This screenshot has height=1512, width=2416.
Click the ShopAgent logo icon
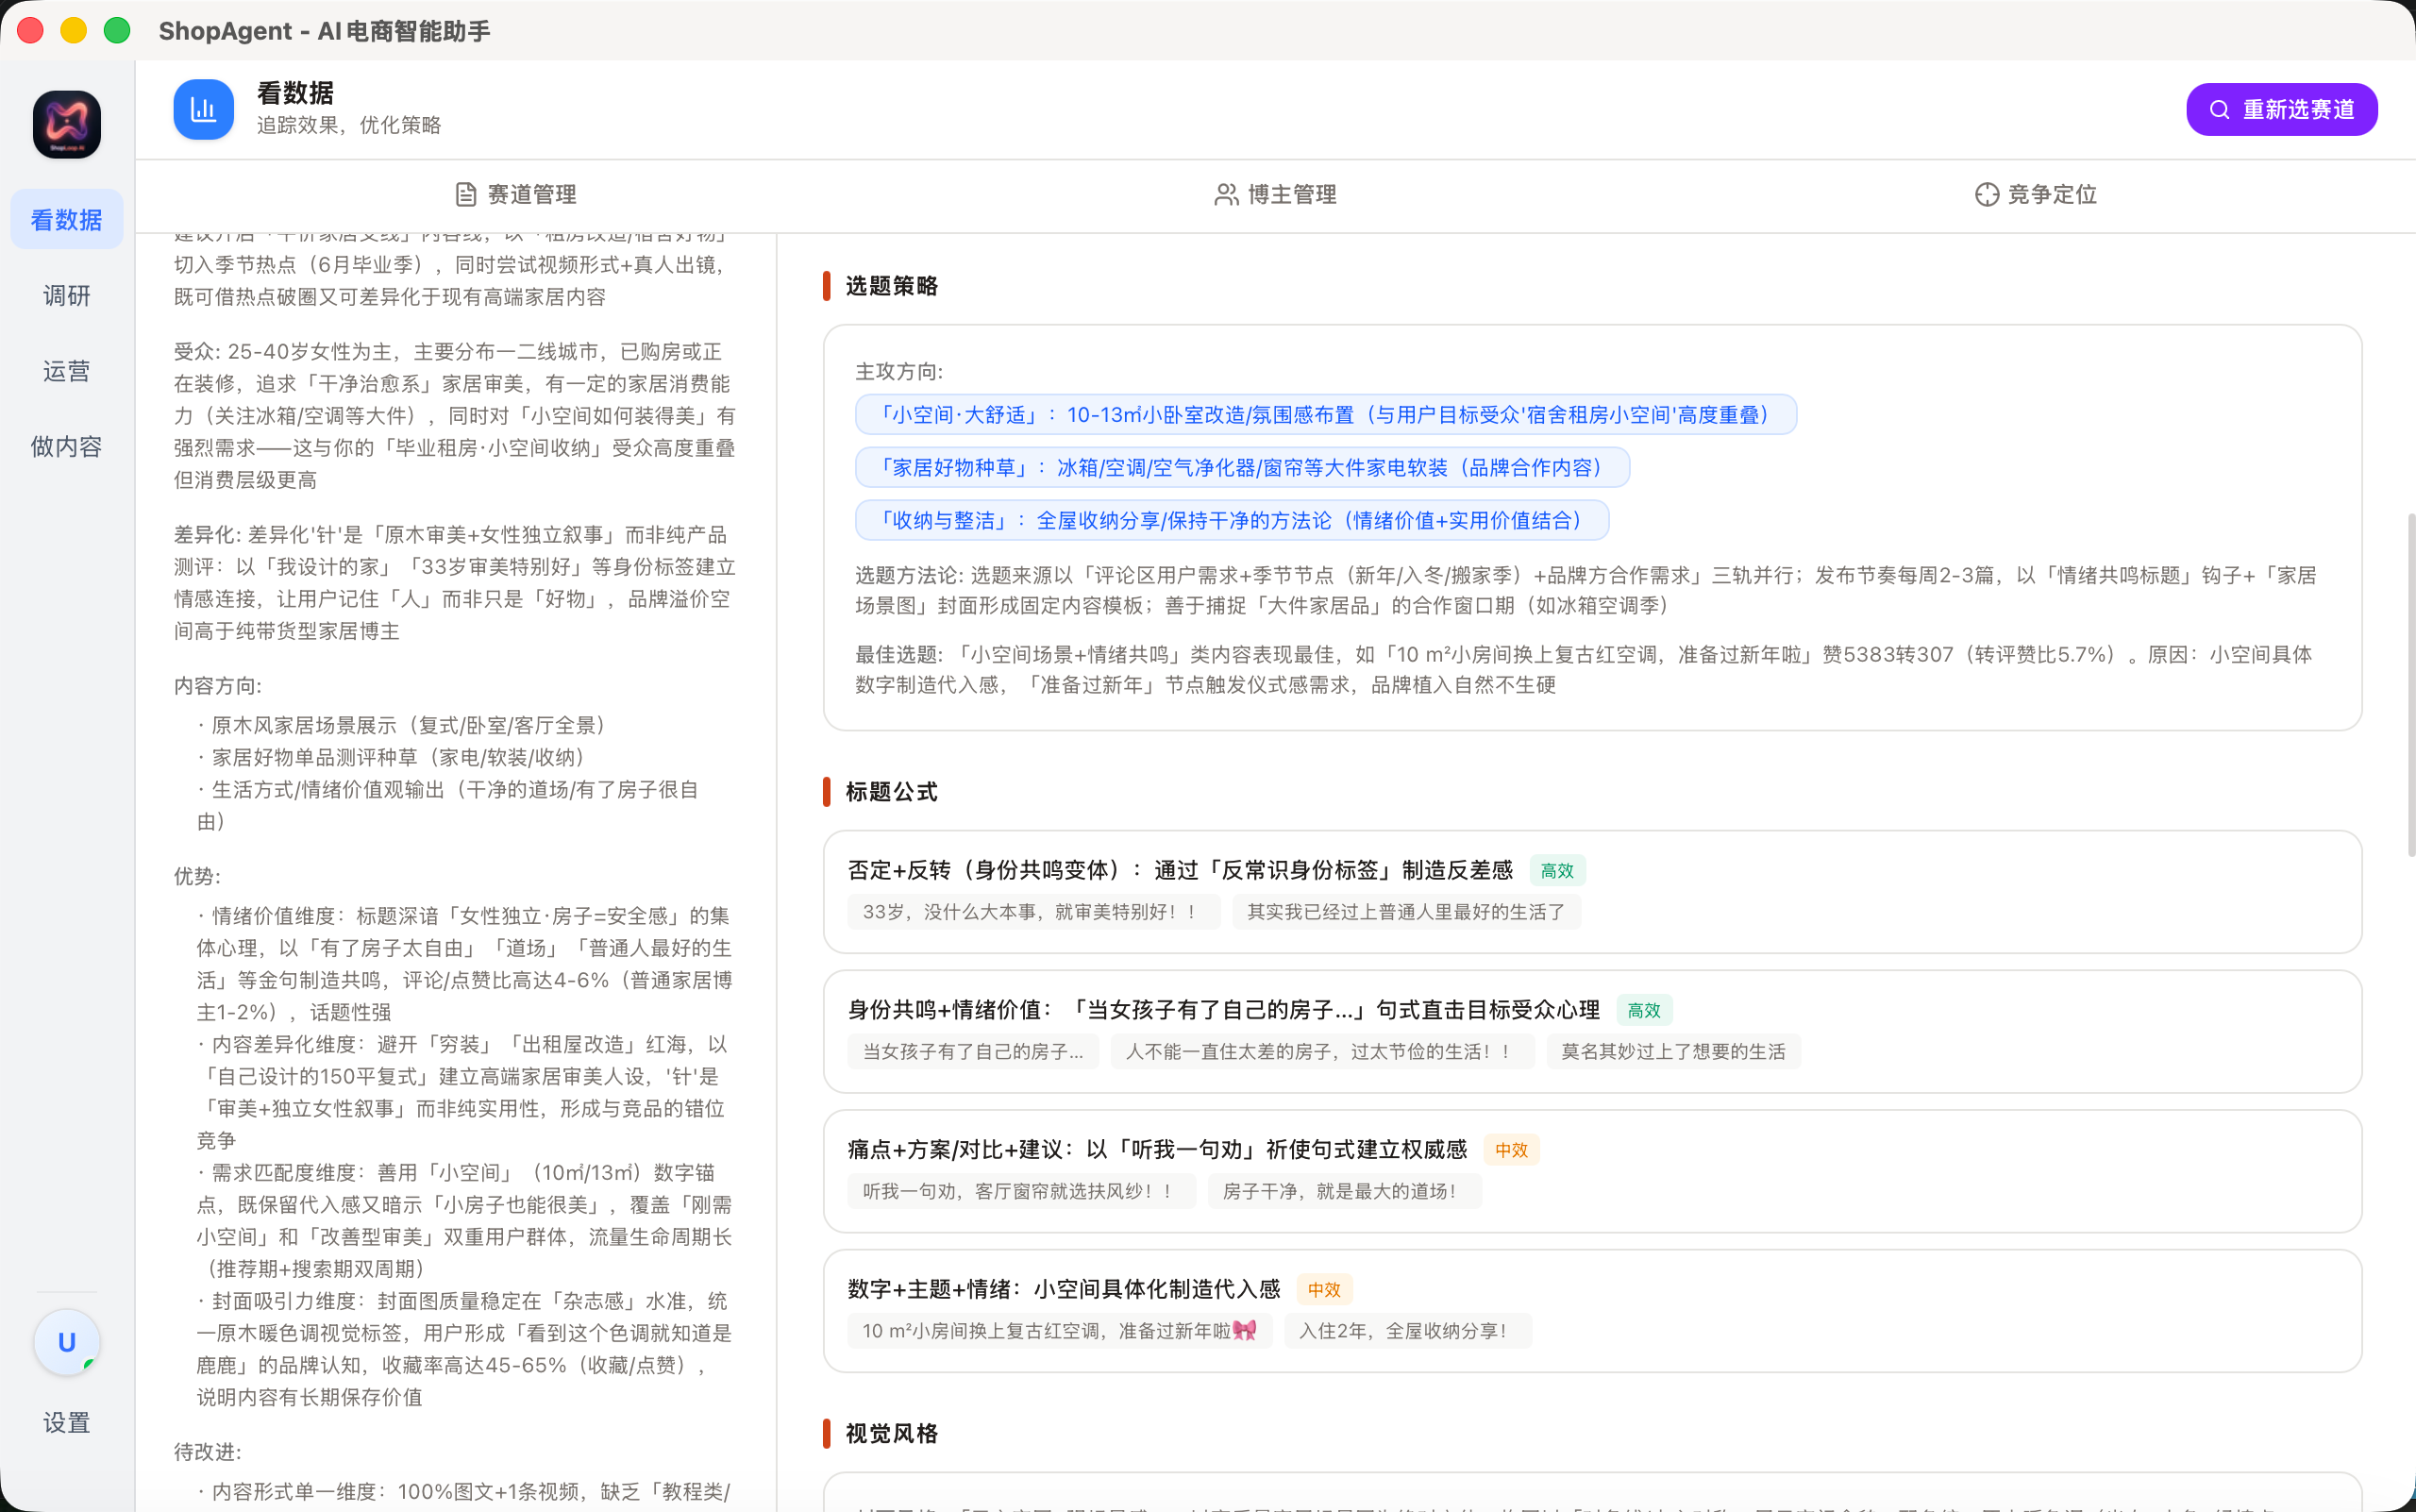66,123
